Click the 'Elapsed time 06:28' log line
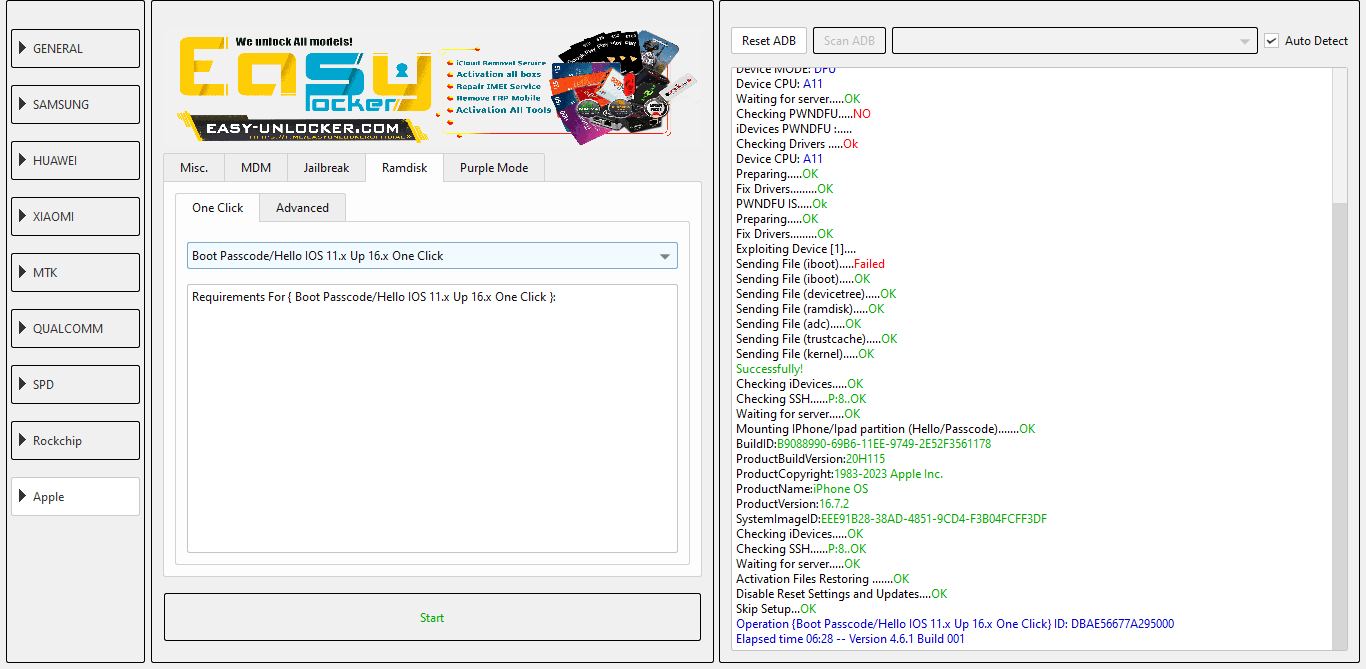 (850, 639)
